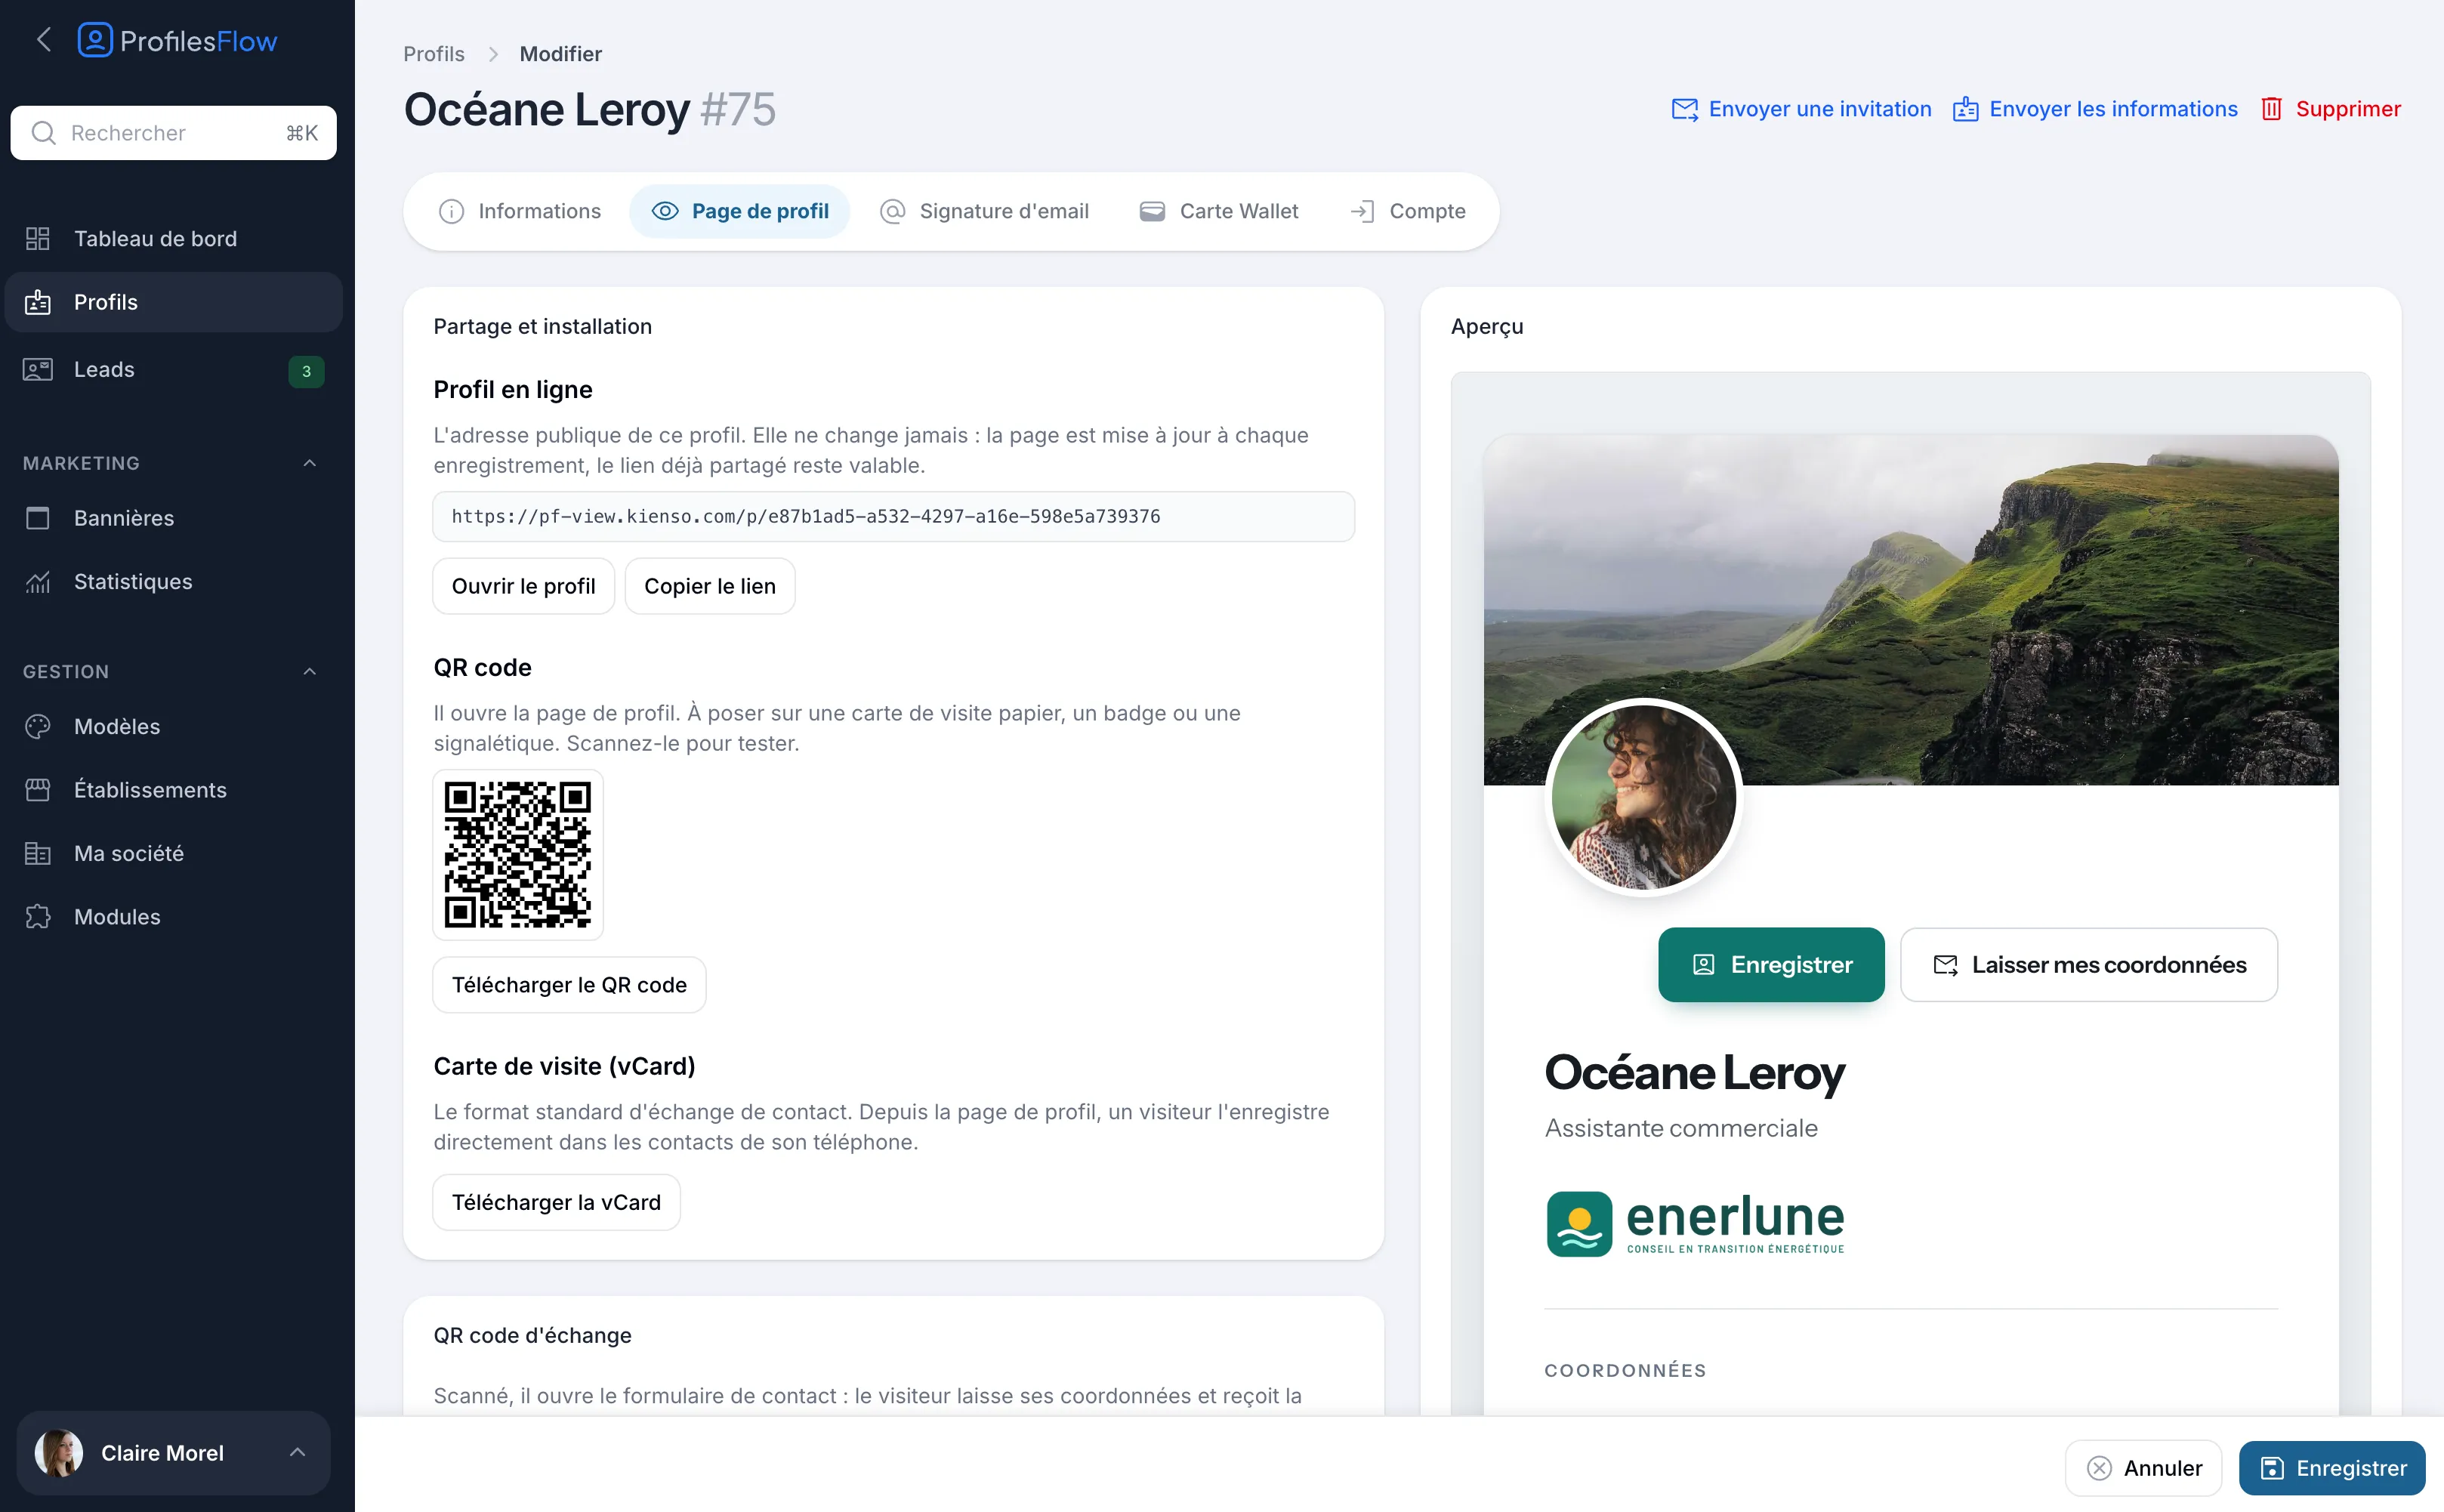The width and height of the screenshot is (2444, 1512).
Task: Go to Bannières
Action: (x=174, y=518)
